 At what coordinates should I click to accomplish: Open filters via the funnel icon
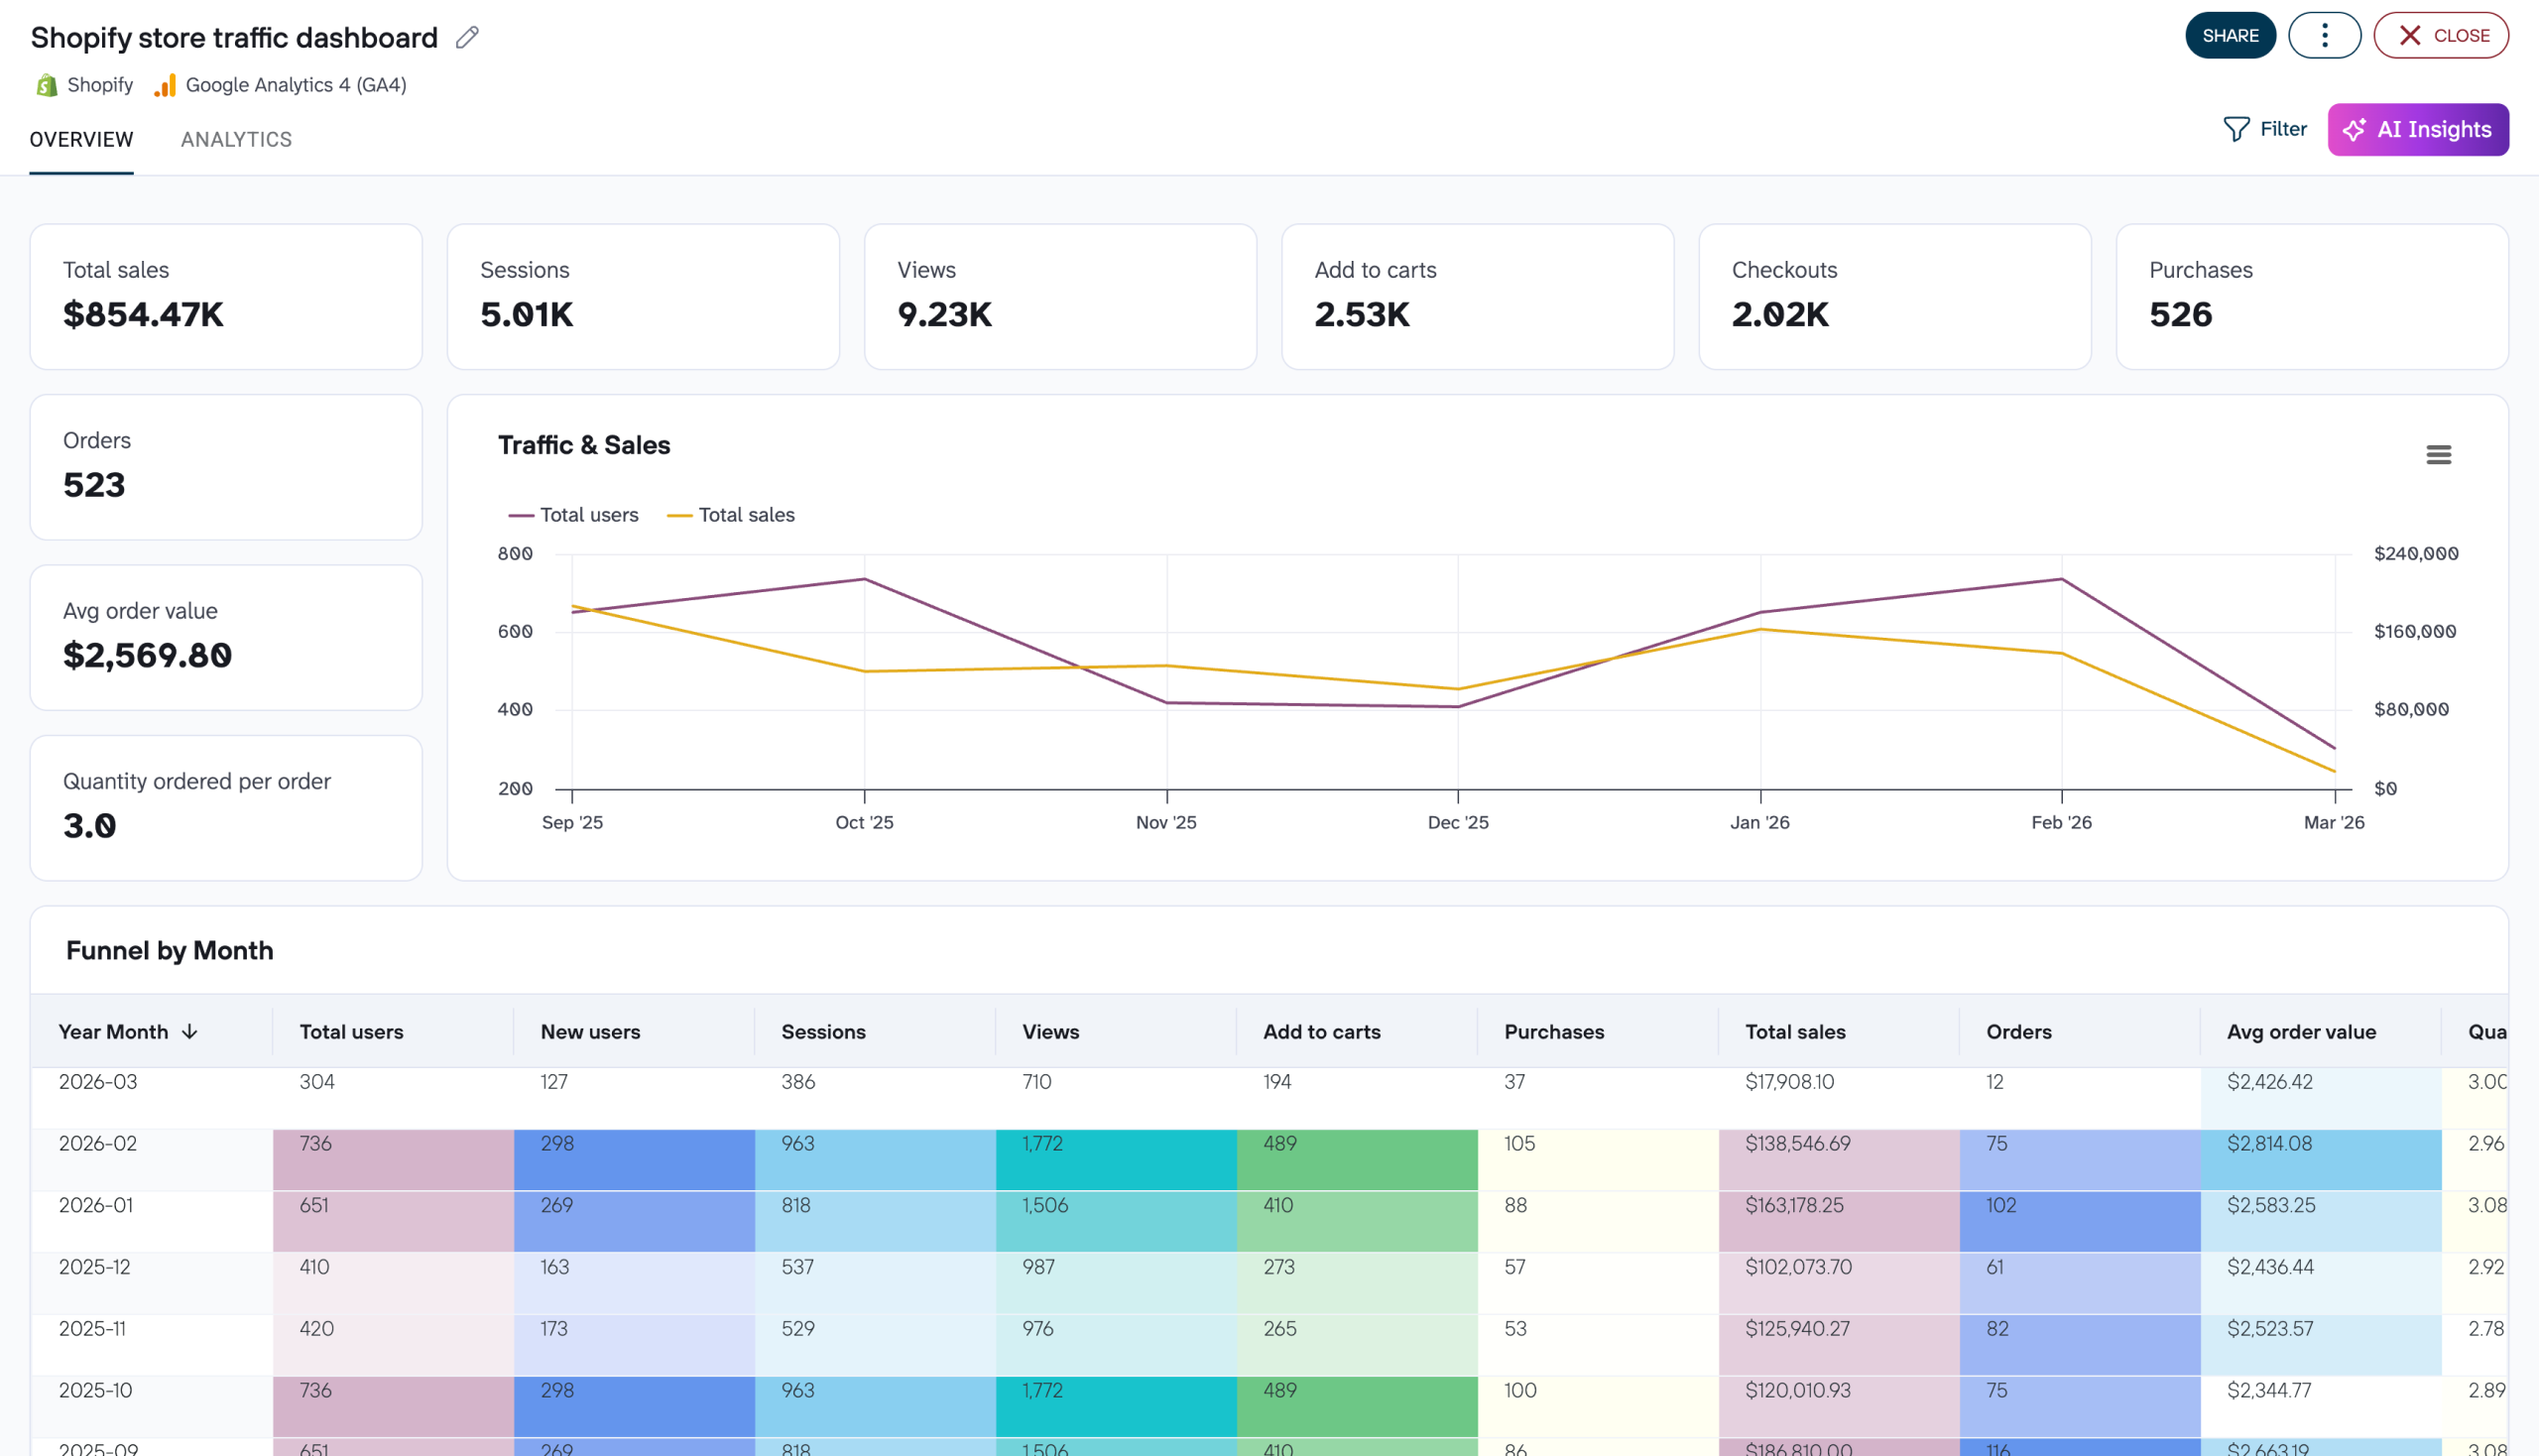(x=2236, y=128)
